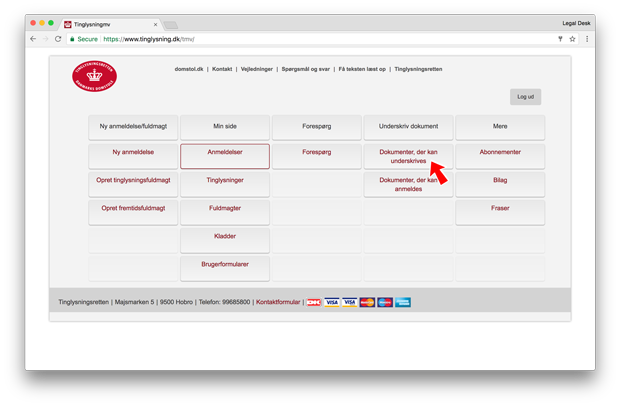Click the Dankort payment card icon
The width and height of the screenshot is (620, 406).
tap(314, 302)
